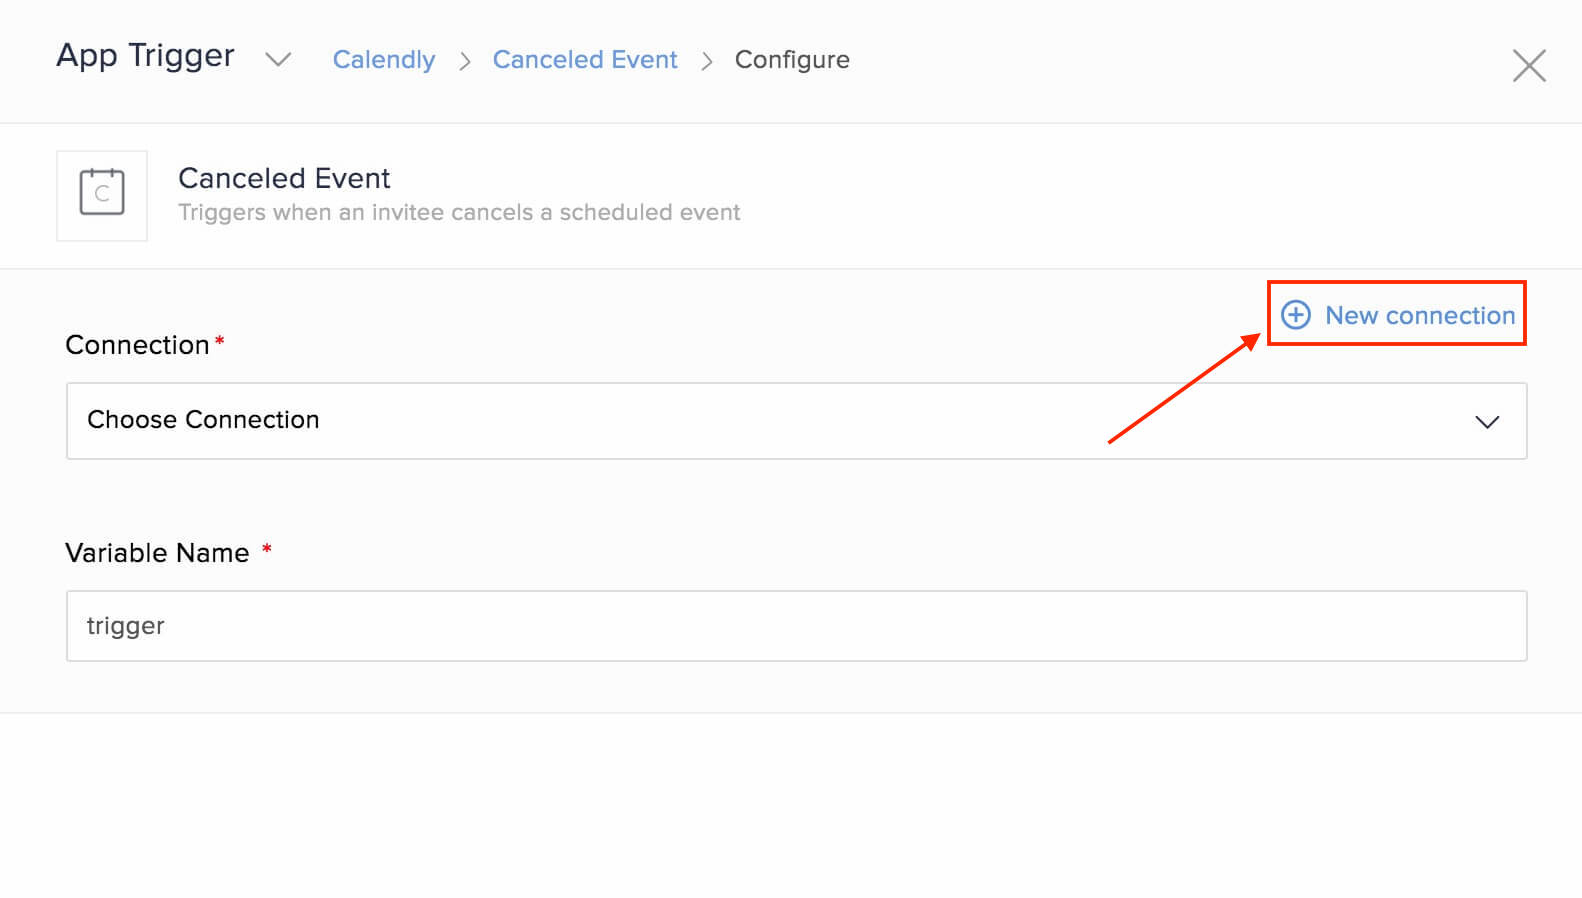Close the App Trigger dialog
Screen dimensions: 1582x898
click(1529, 66)
